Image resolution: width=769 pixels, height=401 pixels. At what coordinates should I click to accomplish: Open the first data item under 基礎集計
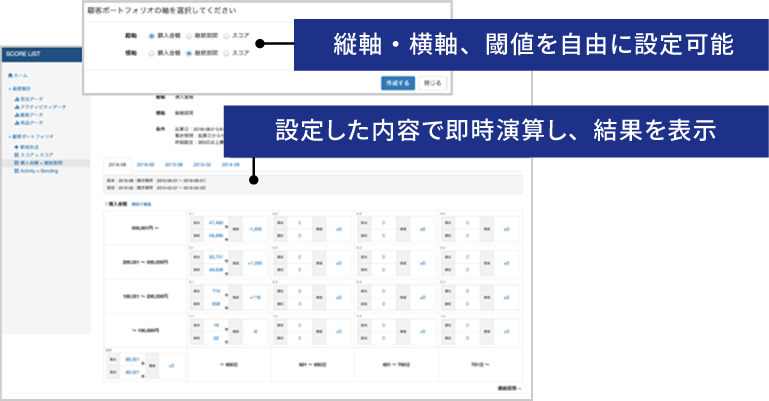(x=32, y=99)
